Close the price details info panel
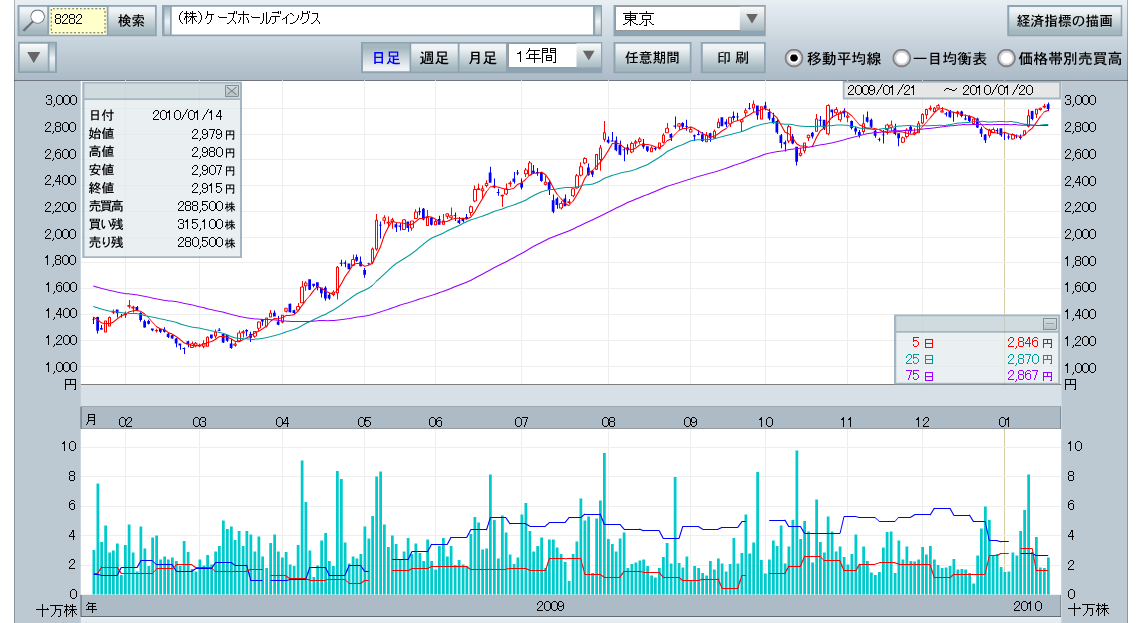 232,91
